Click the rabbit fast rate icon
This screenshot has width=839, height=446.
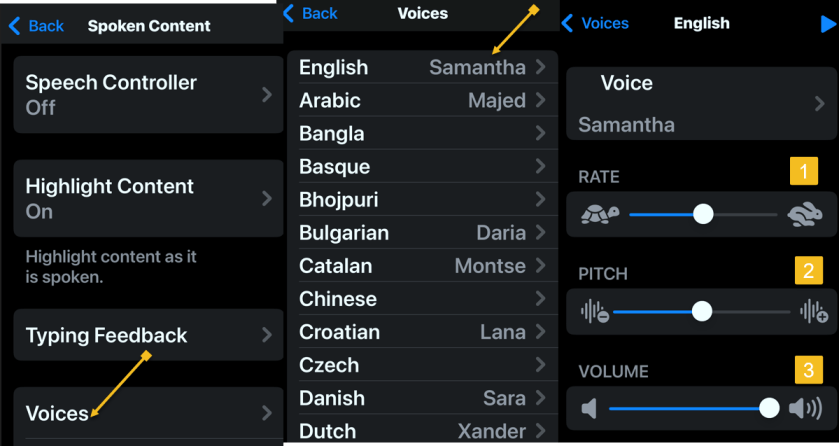click(x=806, y=214)
